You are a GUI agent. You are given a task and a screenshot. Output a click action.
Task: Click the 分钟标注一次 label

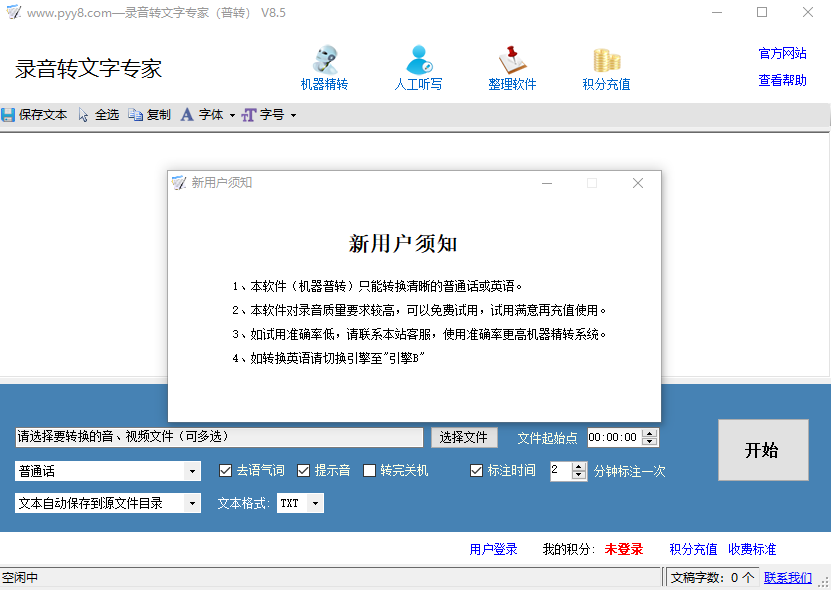click(x=630, y=471)
